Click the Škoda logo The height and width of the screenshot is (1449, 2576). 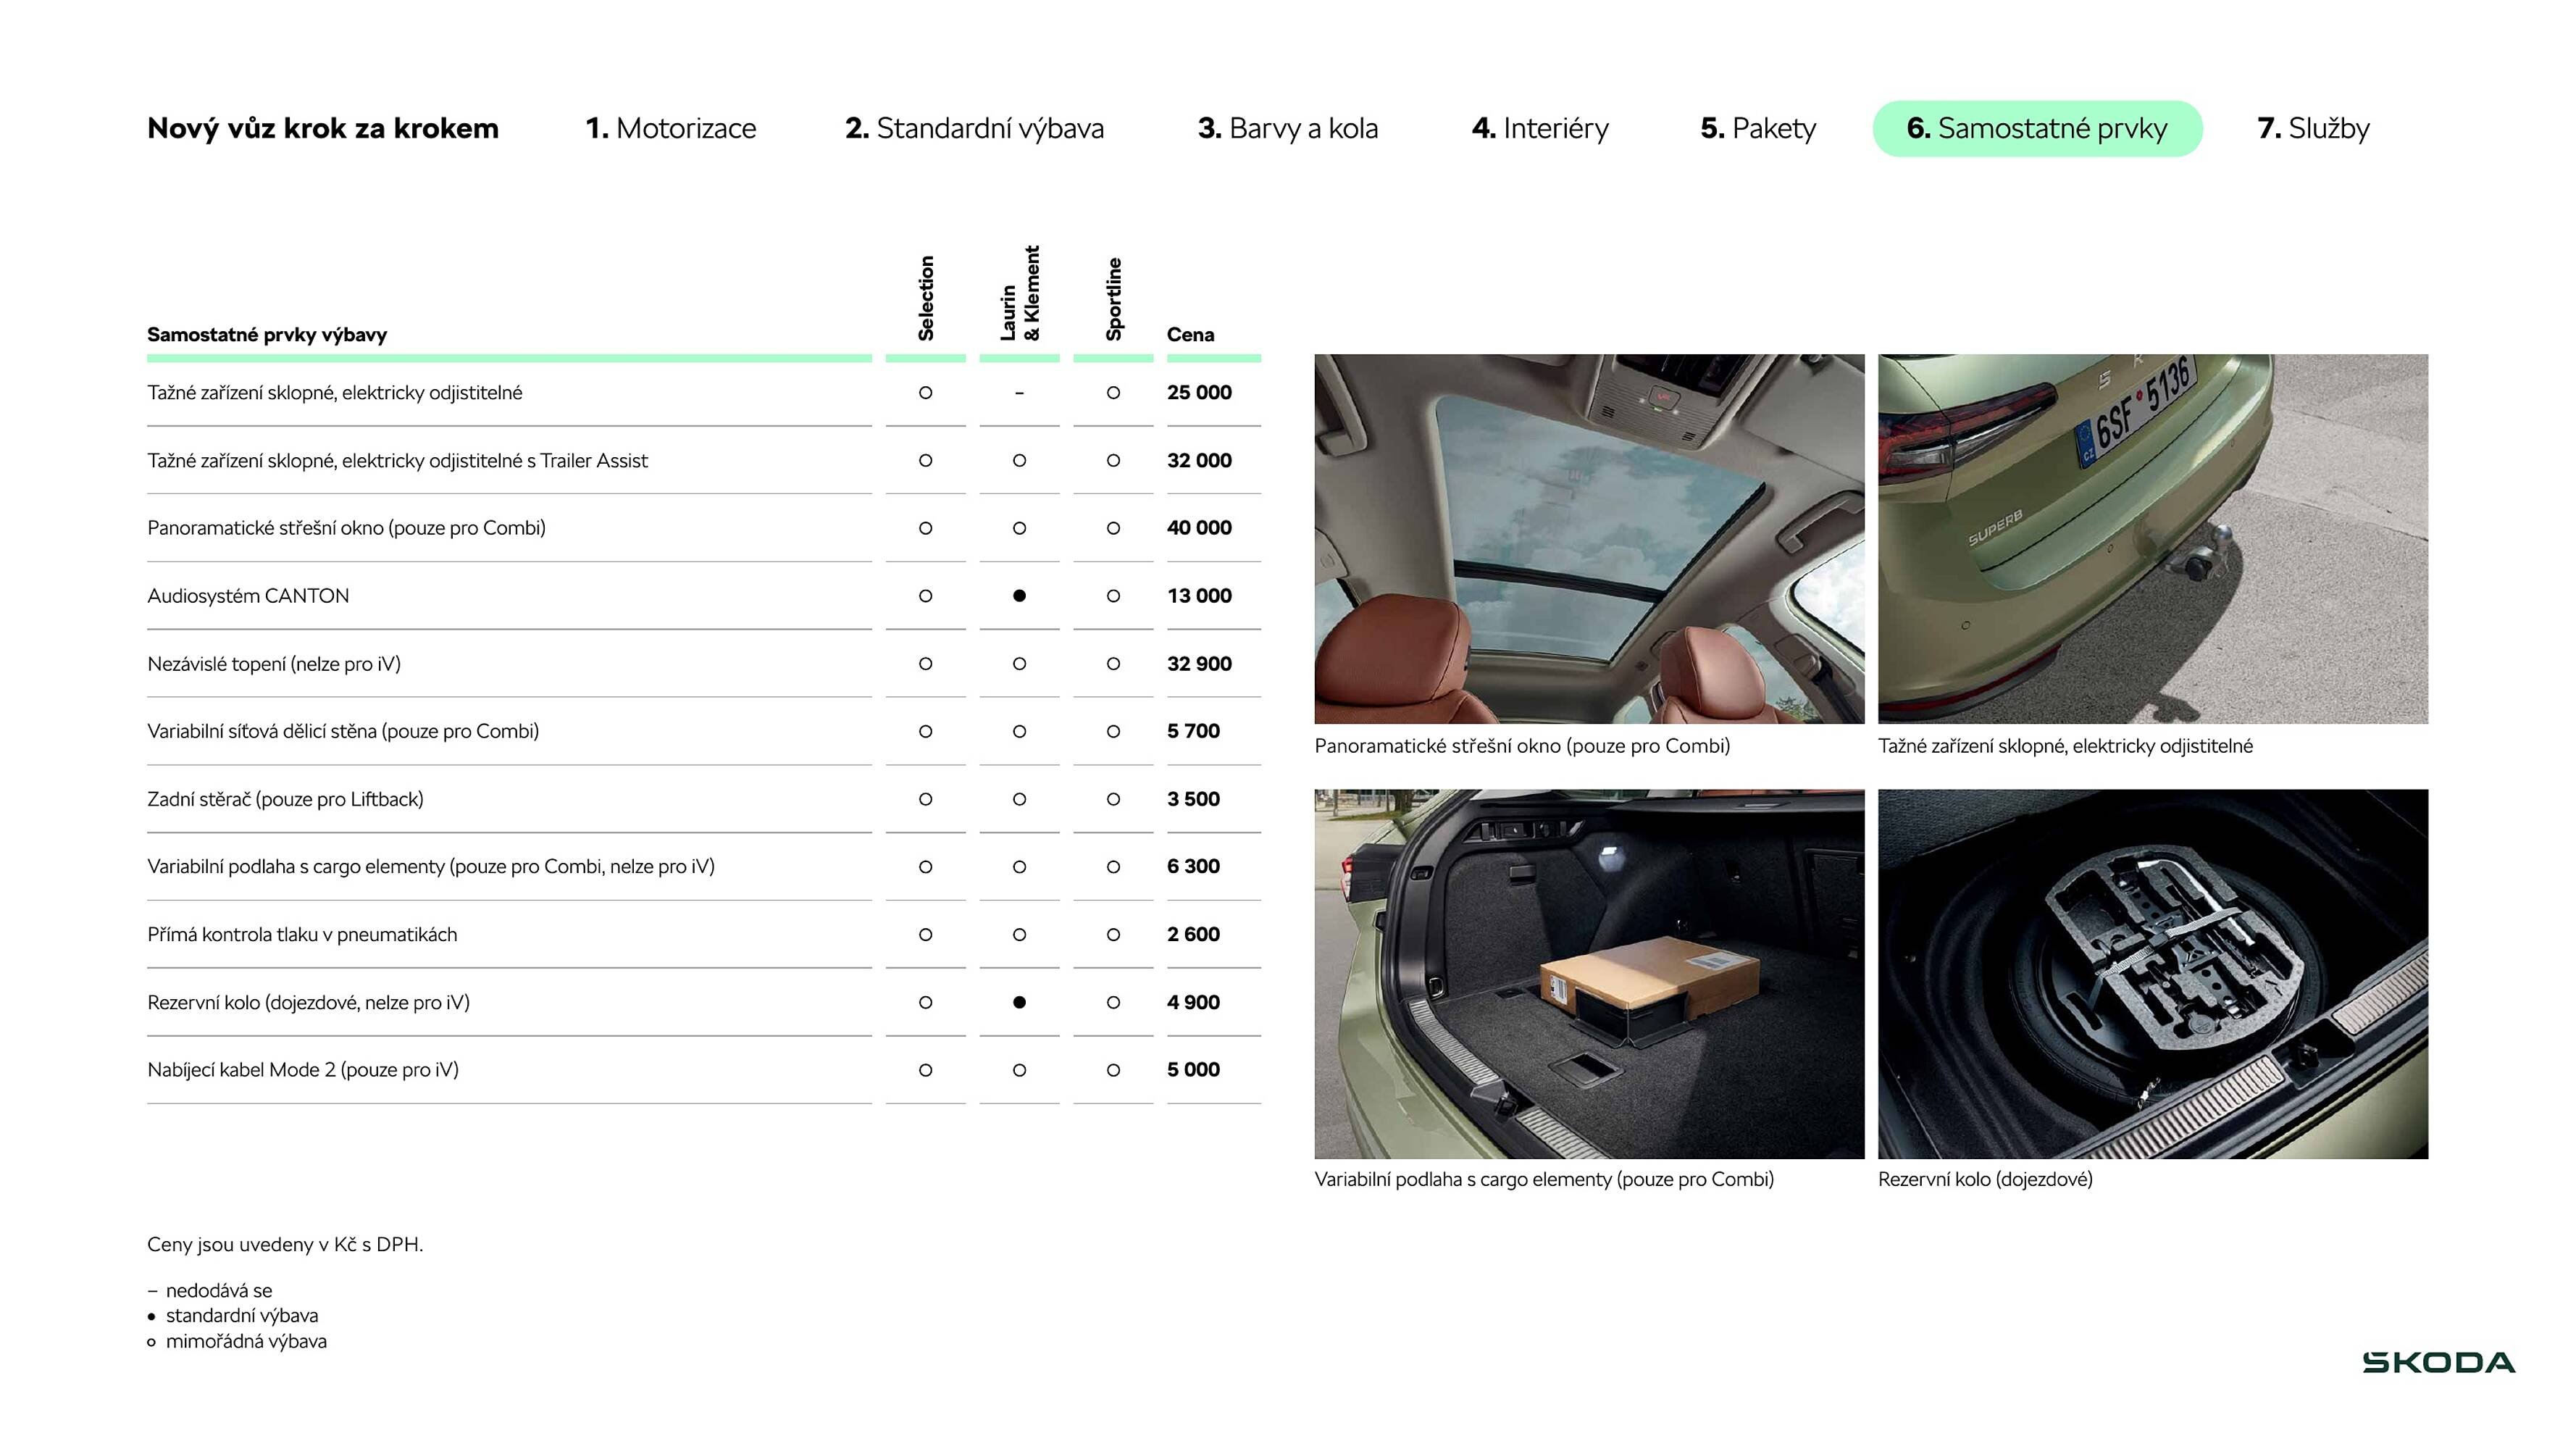[x=2438, y=1362]
